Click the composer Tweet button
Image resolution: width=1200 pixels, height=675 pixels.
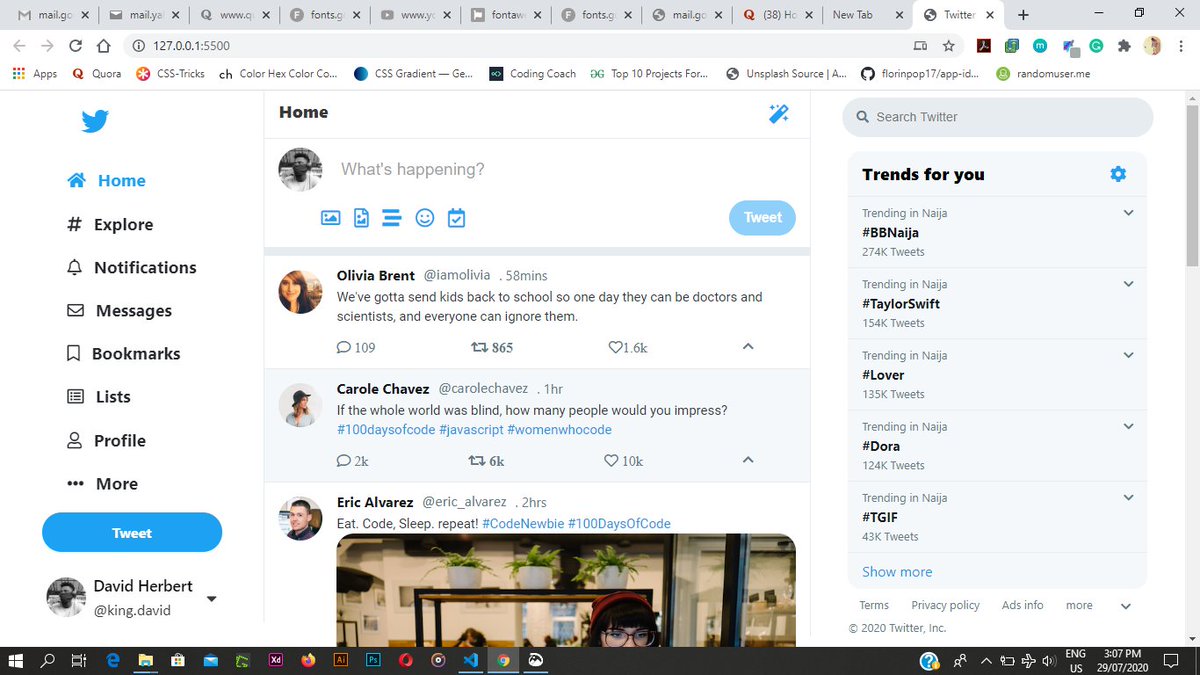pyautogui.click(x=762, y=217)
